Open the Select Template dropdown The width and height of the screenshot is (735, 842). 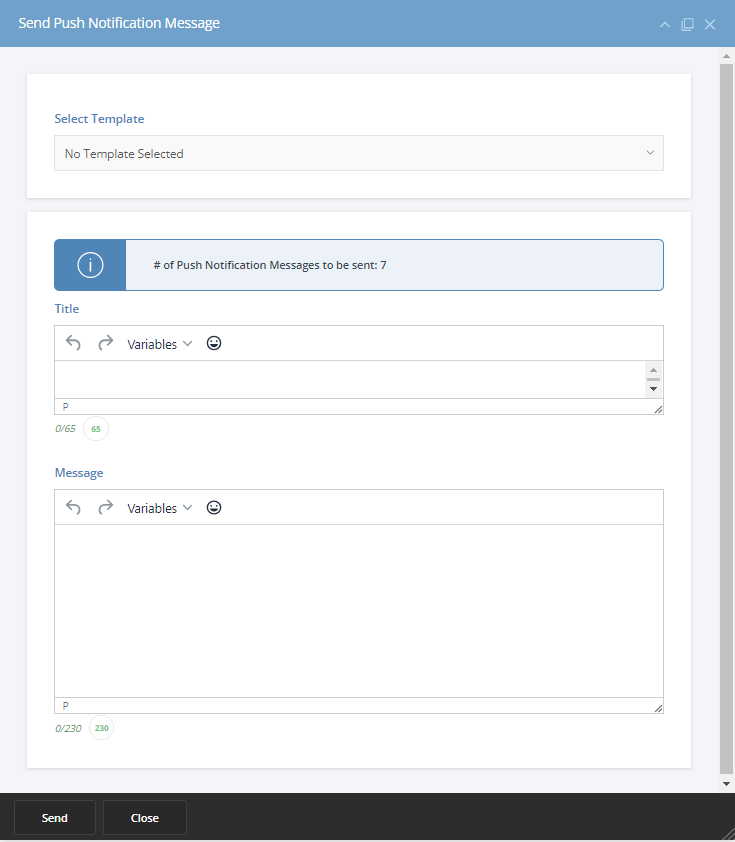[359, 154]
